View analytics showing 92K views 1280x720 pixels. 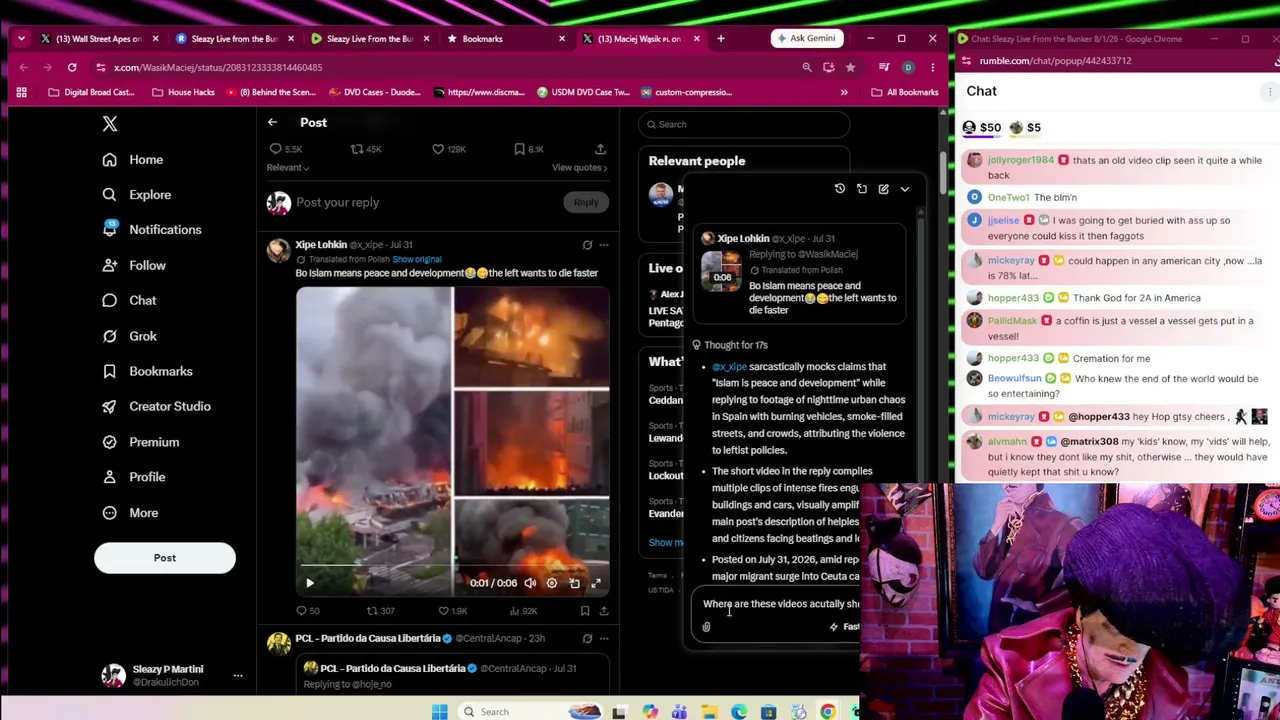tap(524, 611)
